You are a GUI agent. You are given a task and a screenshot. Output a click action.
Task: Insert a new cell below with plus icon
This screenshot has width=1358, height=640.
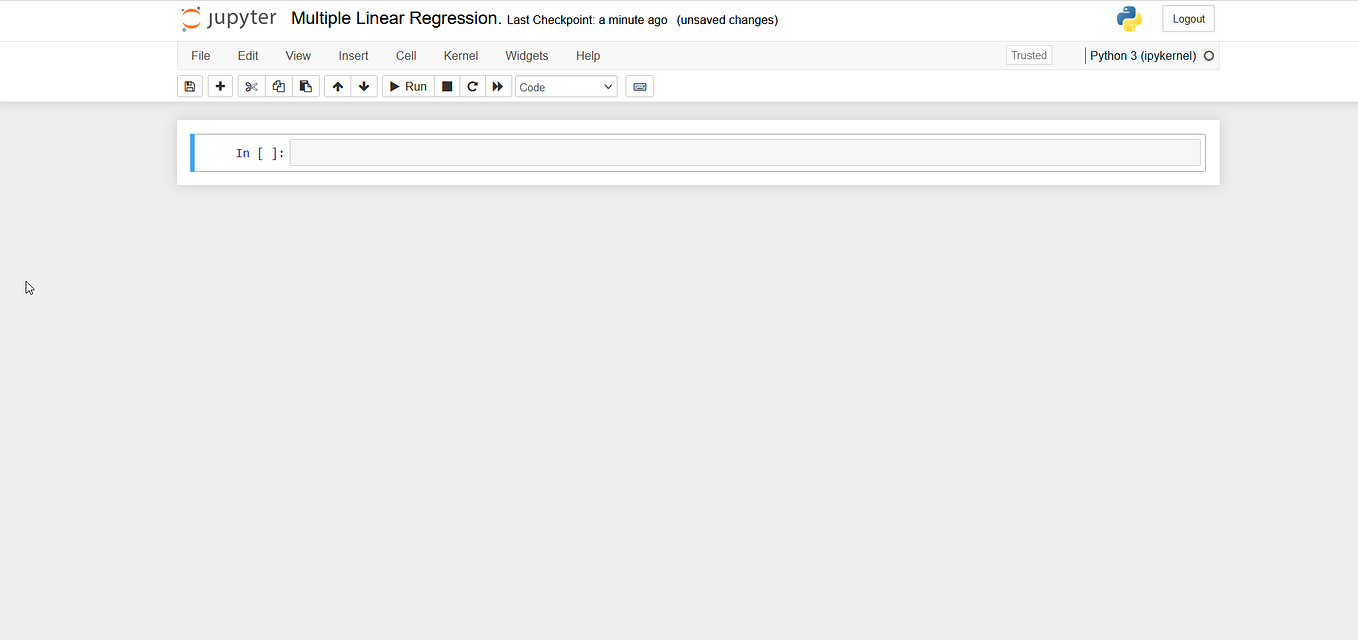pyautogui.click(x=219, y=86)
